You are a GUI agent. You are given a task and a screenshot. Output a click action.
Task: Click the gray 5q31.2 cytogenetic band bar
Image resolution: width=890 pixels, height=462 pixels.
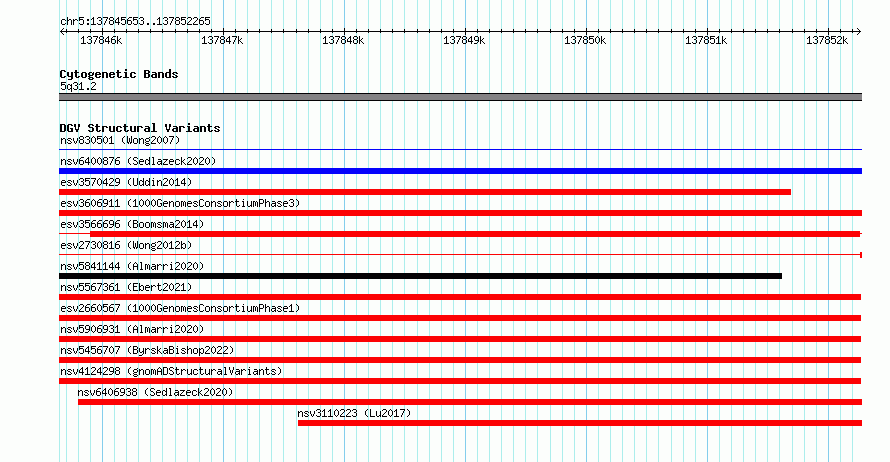click(x=460, y=97)
